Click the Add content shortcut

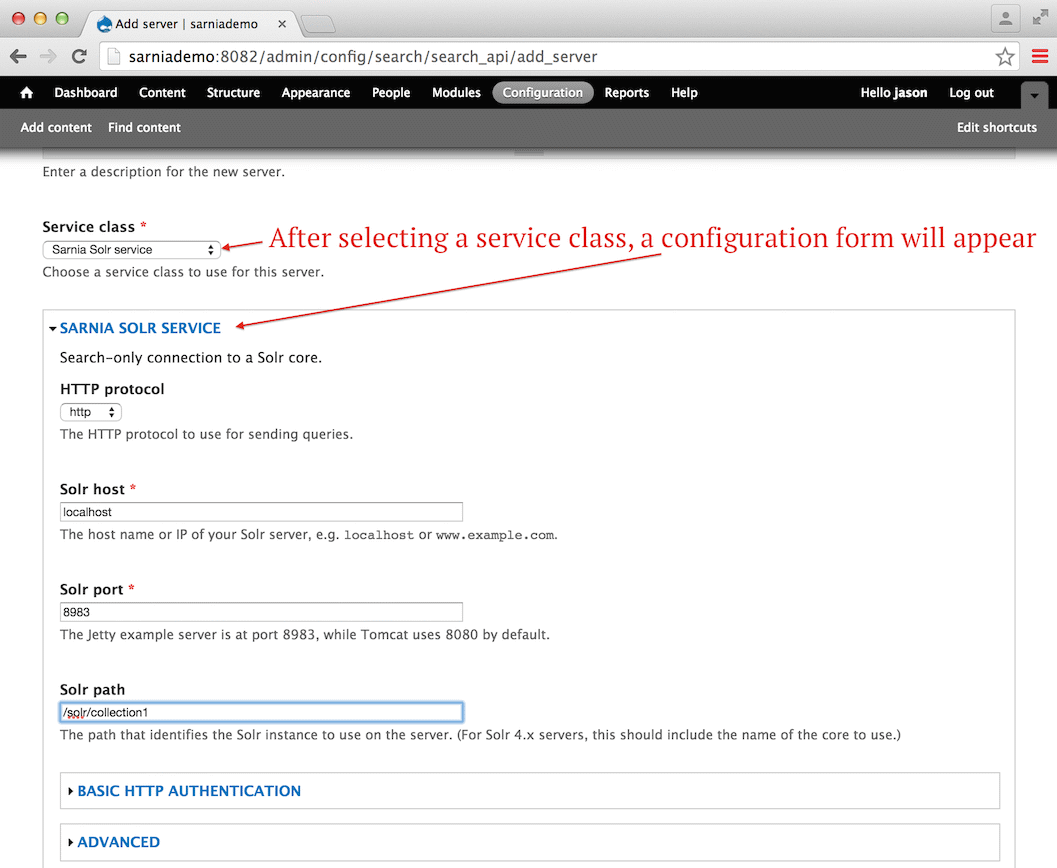click(x=56, y=128)
